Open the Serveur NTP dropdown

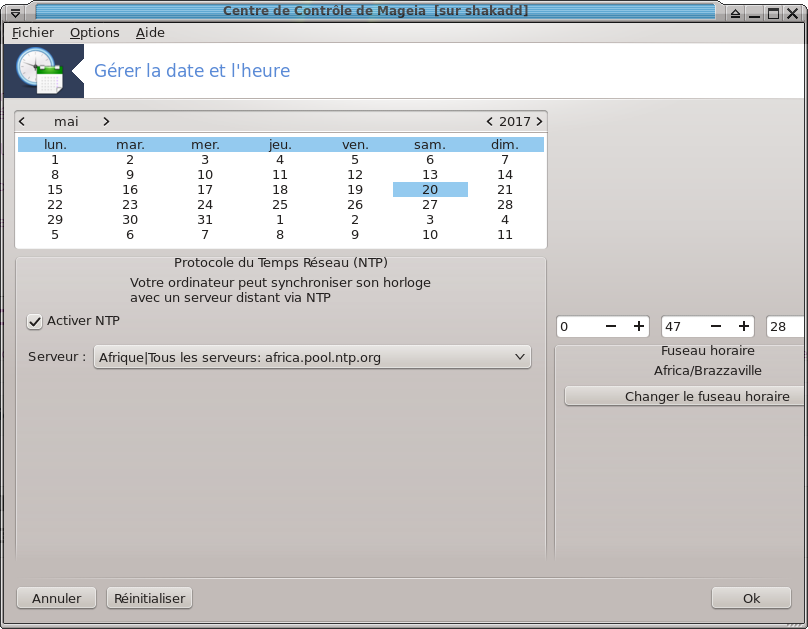312,357
